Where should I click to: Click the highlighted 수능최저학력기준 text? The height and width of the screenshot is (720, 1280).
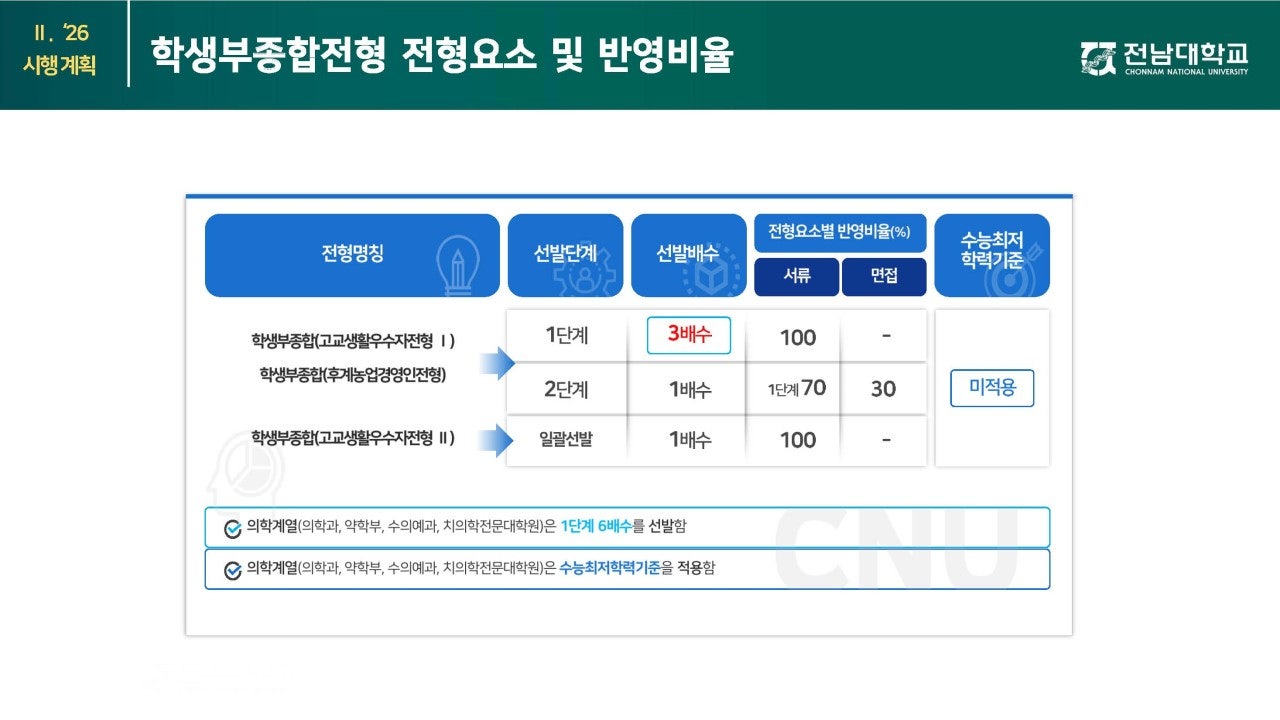(x=610, y=569)
